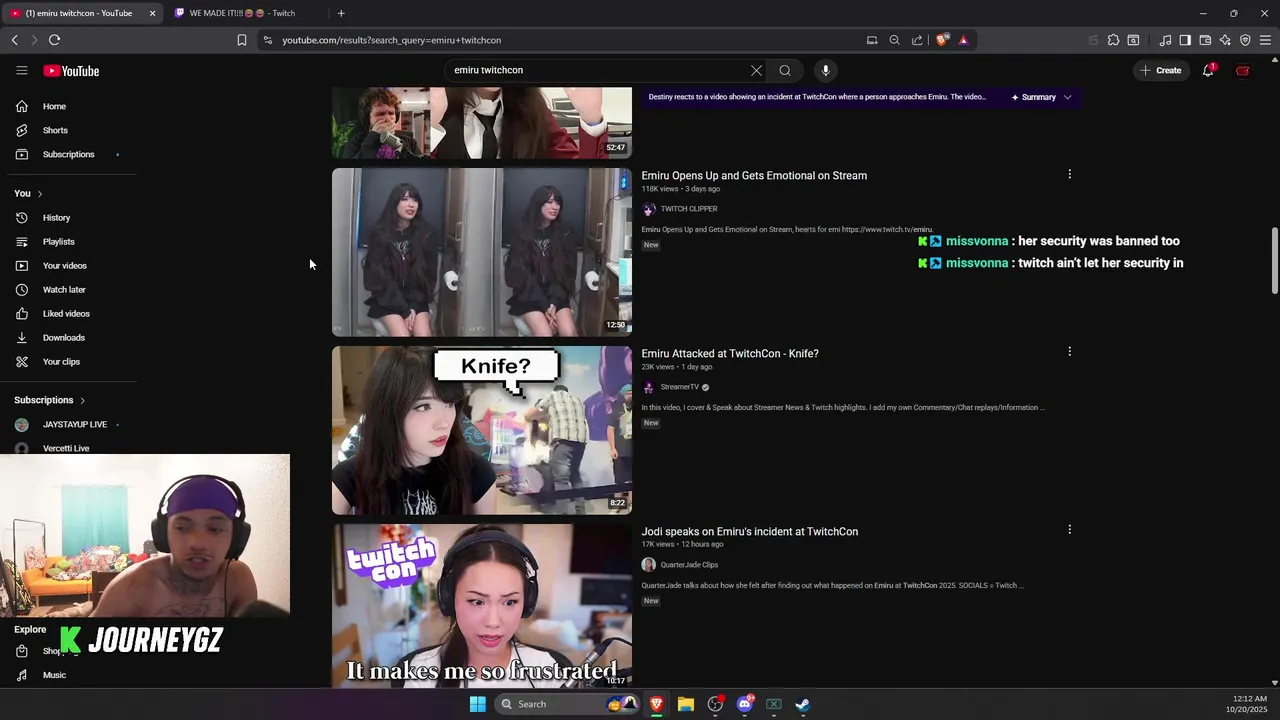
Task: Click the YouTube logo
Action: click(71, 71)
